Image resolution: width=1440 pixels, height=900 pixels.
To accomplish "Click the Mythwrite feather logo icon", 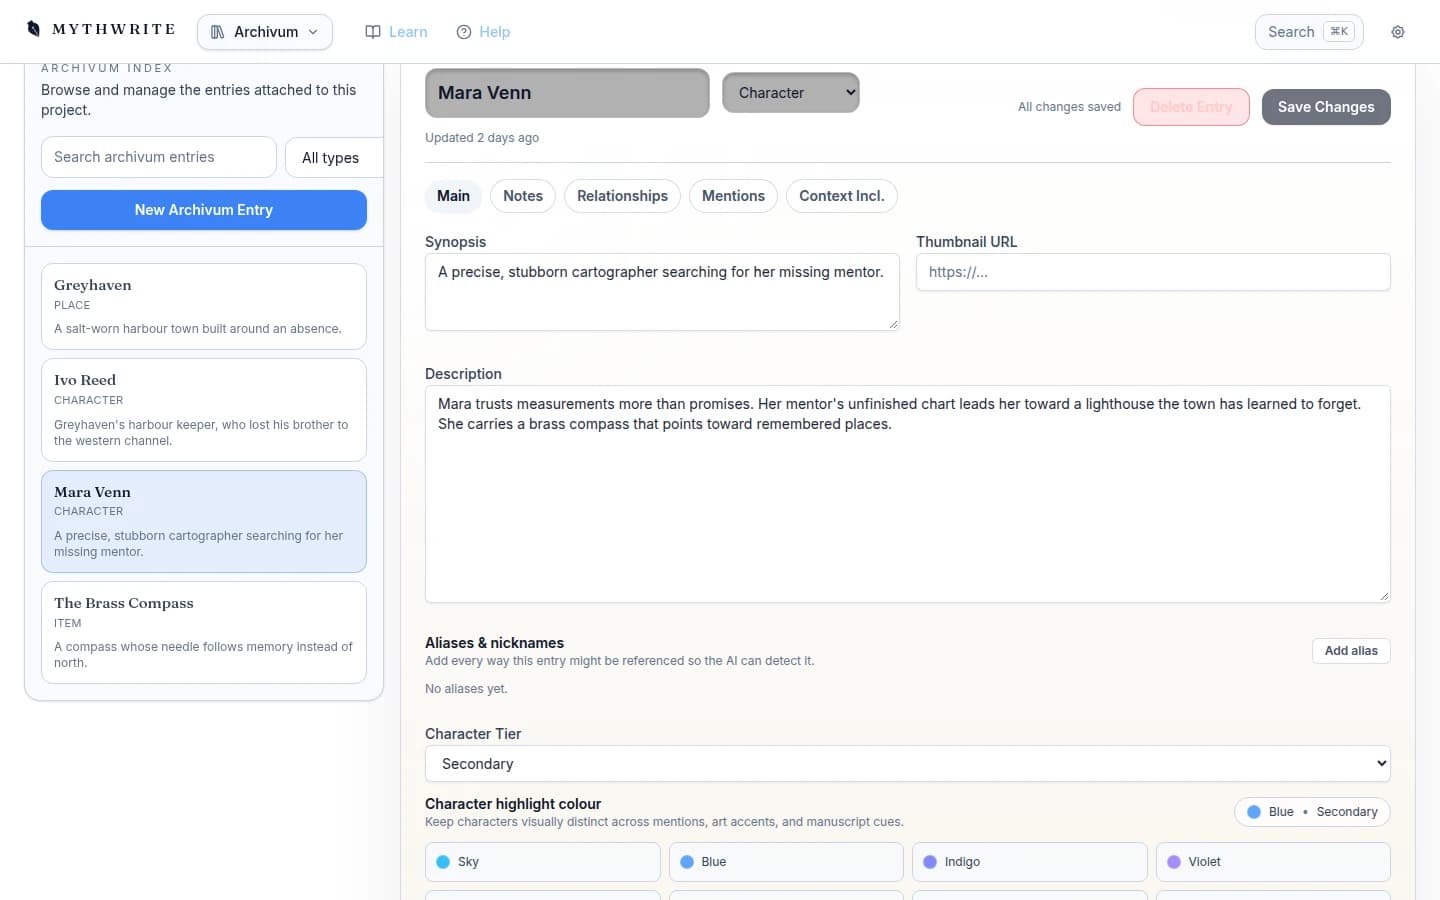I will coord(33,29).
